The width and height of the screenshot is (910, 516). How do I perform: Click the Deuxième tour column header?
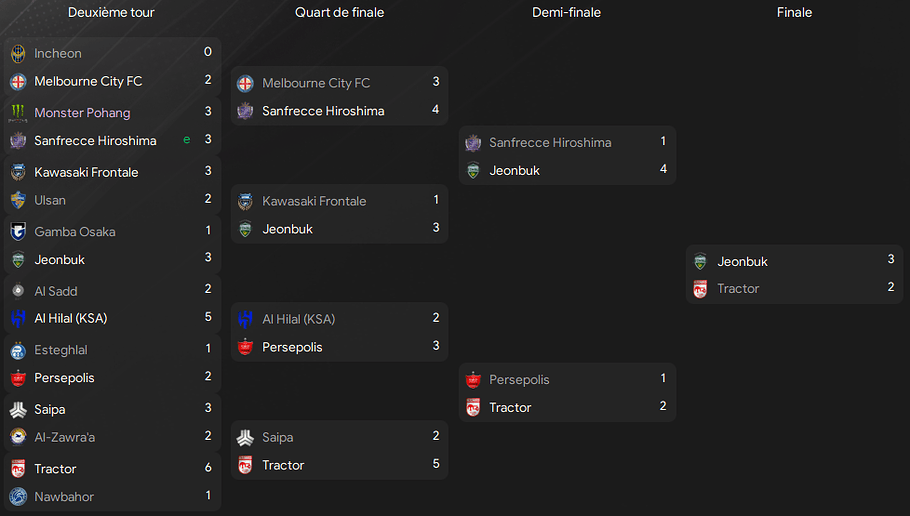point(111,13)
